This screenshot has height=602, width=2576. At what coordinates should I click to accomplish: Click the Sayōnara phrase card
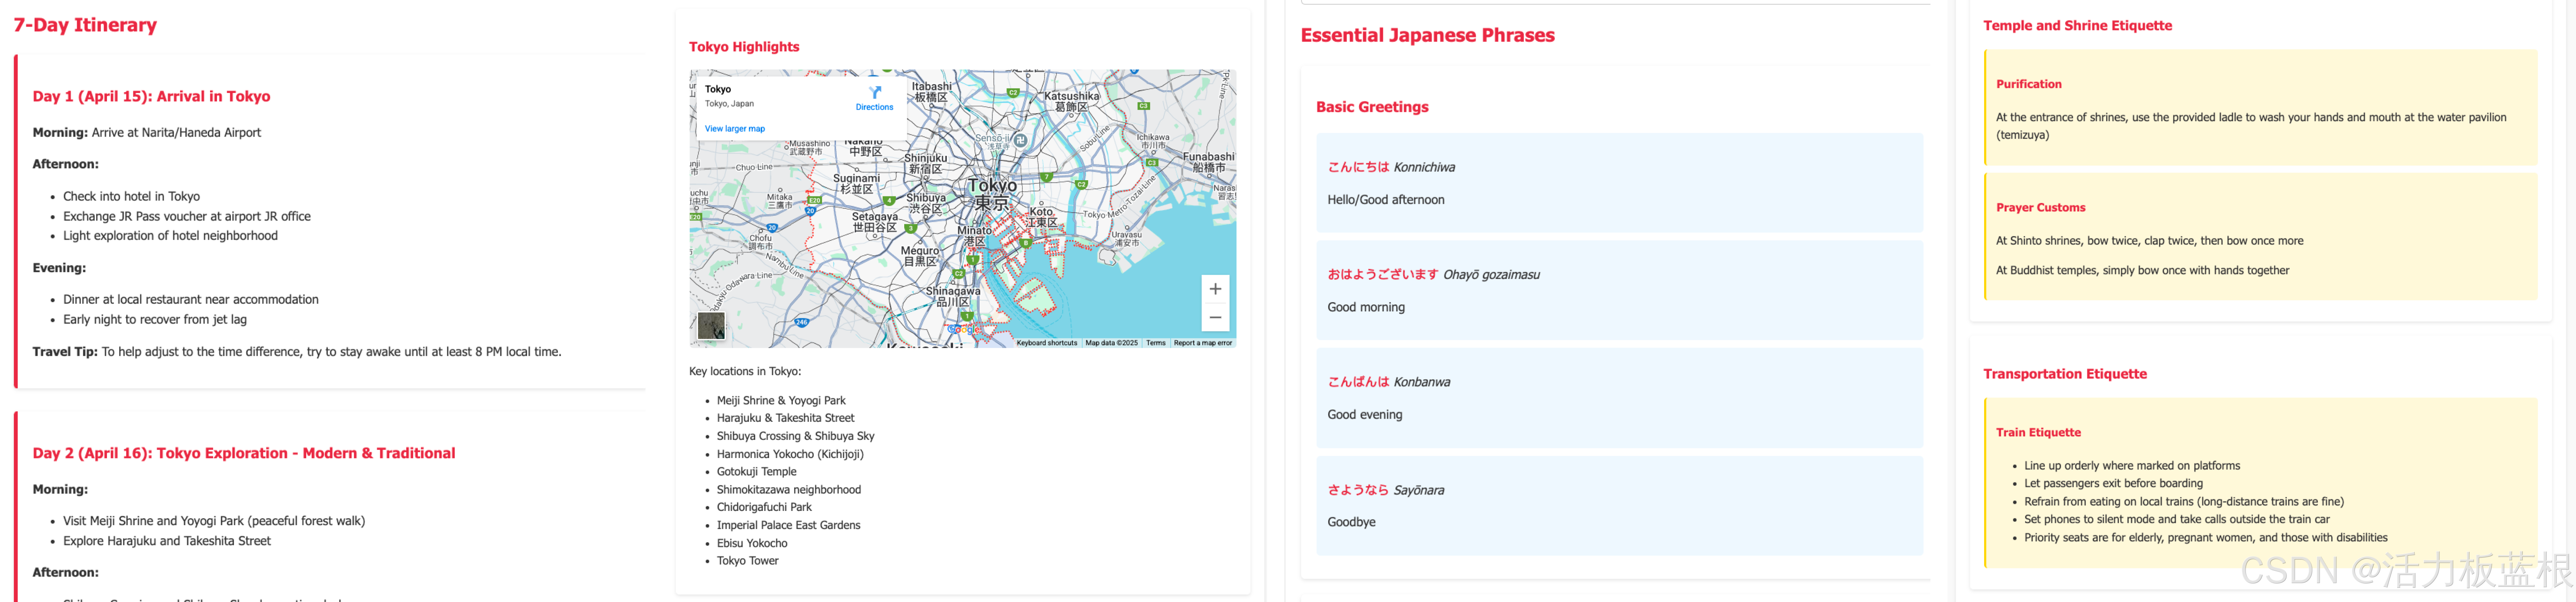[x=1618, y=505]
